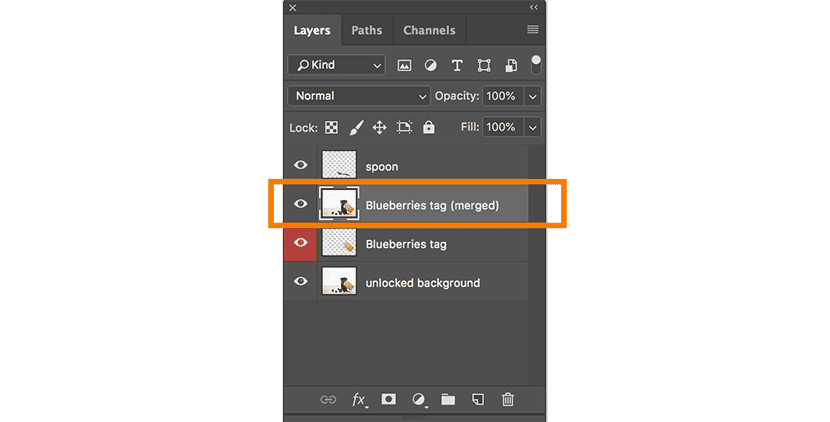Image resolution: width=830 pixels, height=422 pixels.
Task: Click the pixel layer filter icon
Action: pyautogui.click(x=404, y=65)
